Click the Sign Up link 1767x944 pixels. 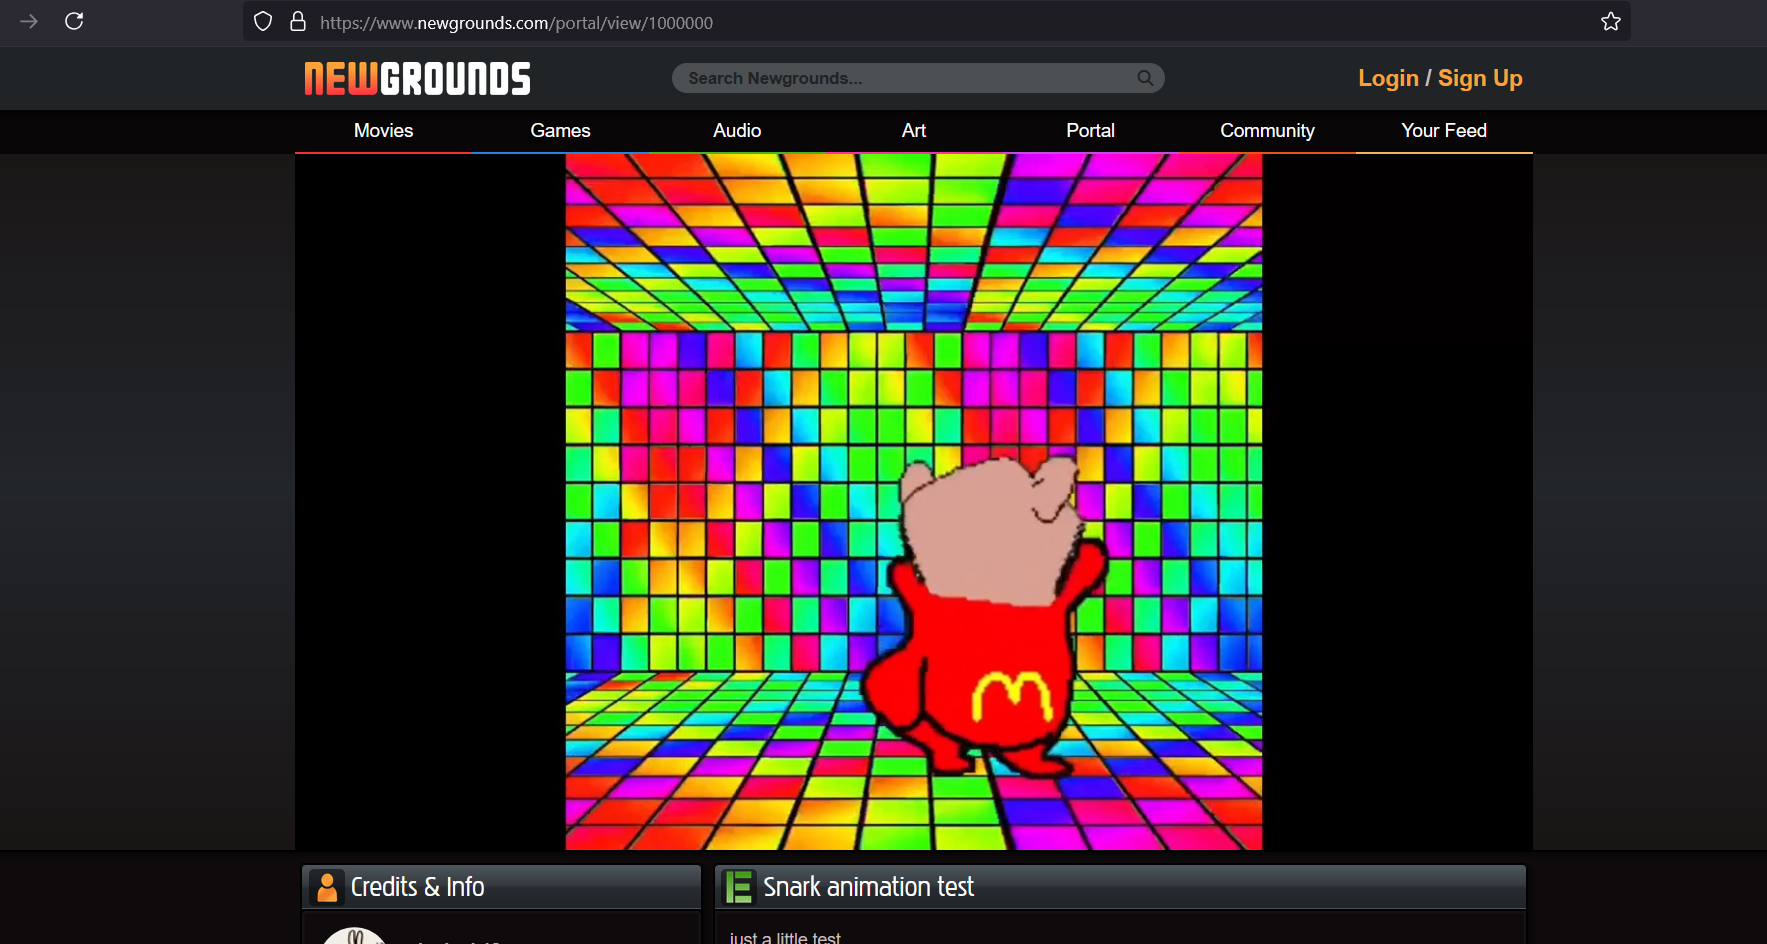[x=1480, y=78]
